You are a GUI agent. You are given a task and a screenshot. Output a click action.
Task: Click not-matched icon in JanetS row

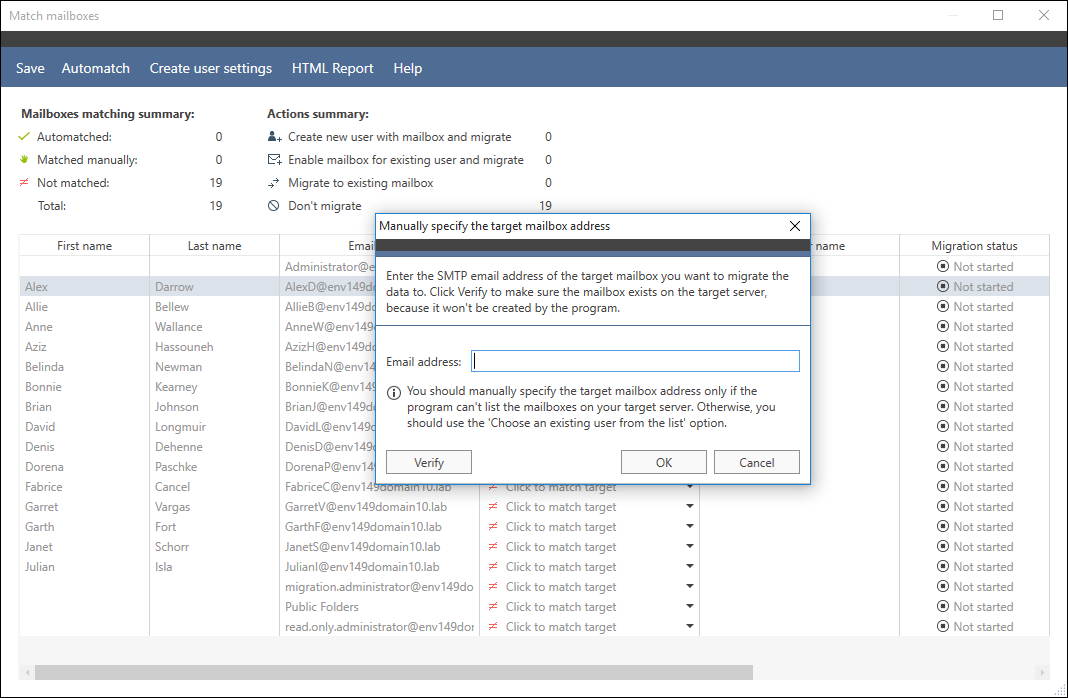(x=492, y=546)
